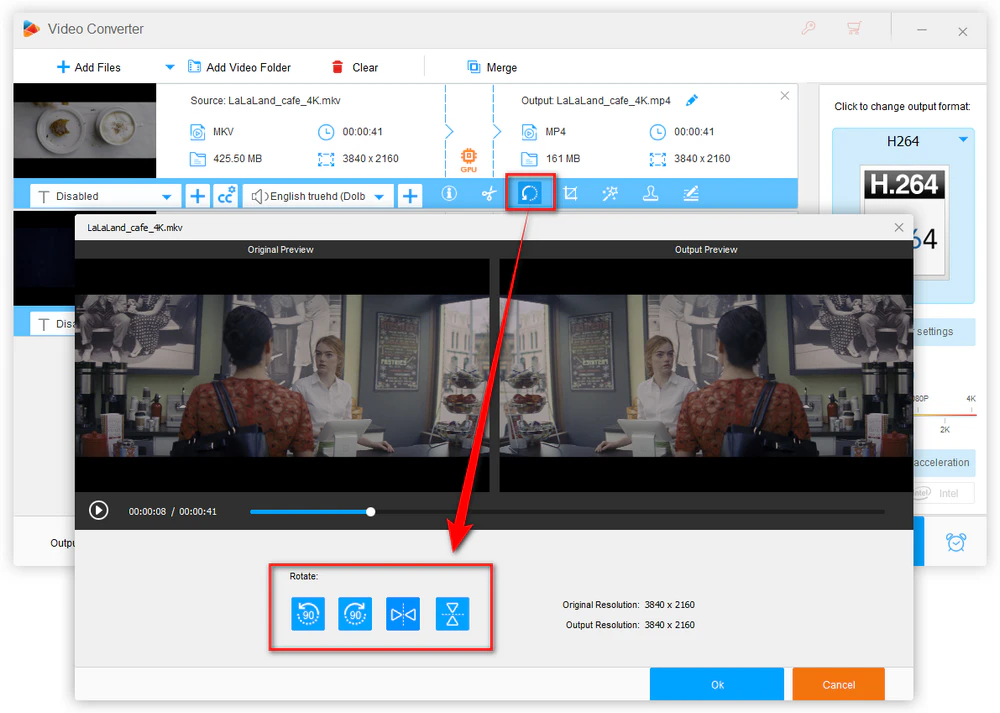1000x713 pixels.
Task: Click Add Video Folder
Action: point(240,67)
